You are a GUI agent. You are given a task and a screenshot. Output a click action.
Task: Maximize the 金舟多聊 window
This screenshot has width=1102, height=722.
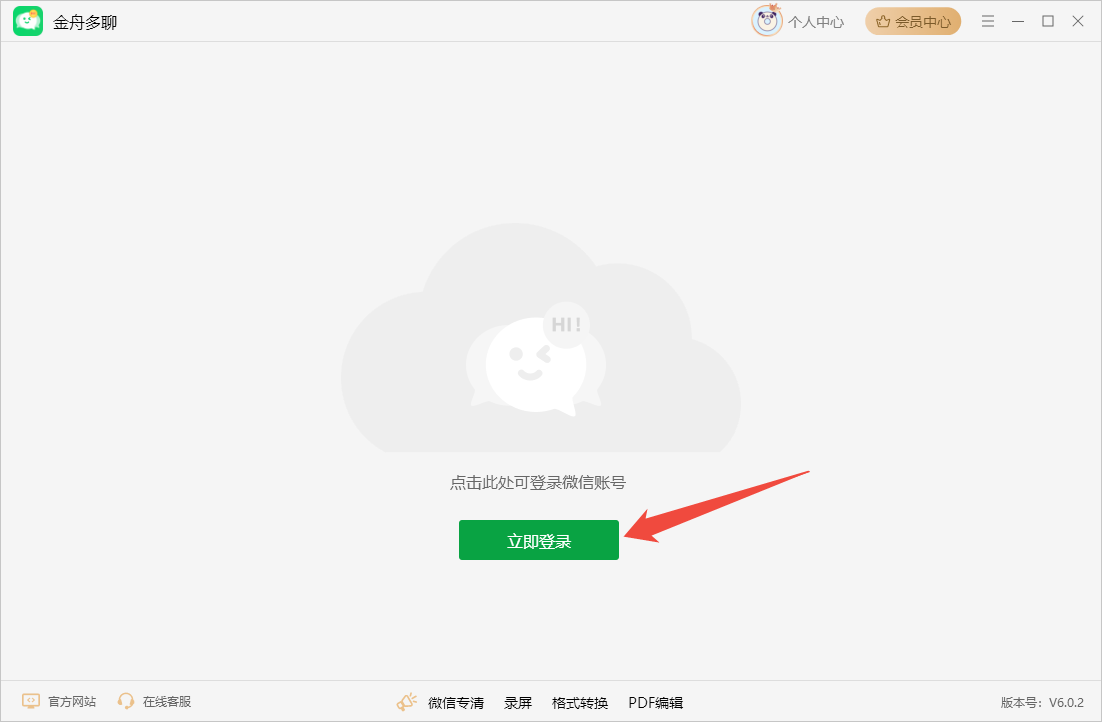pyautogui.click(x=1048, y=21)
